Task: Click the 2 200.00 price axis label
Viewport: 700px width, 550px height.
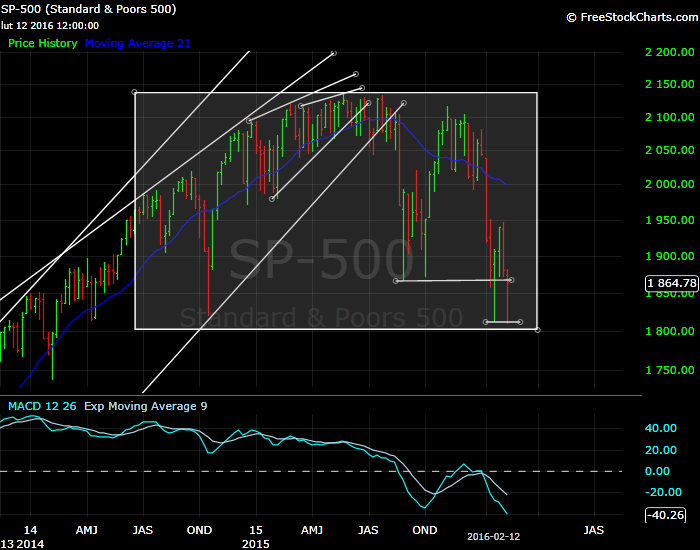Action: tap(670, 52)
